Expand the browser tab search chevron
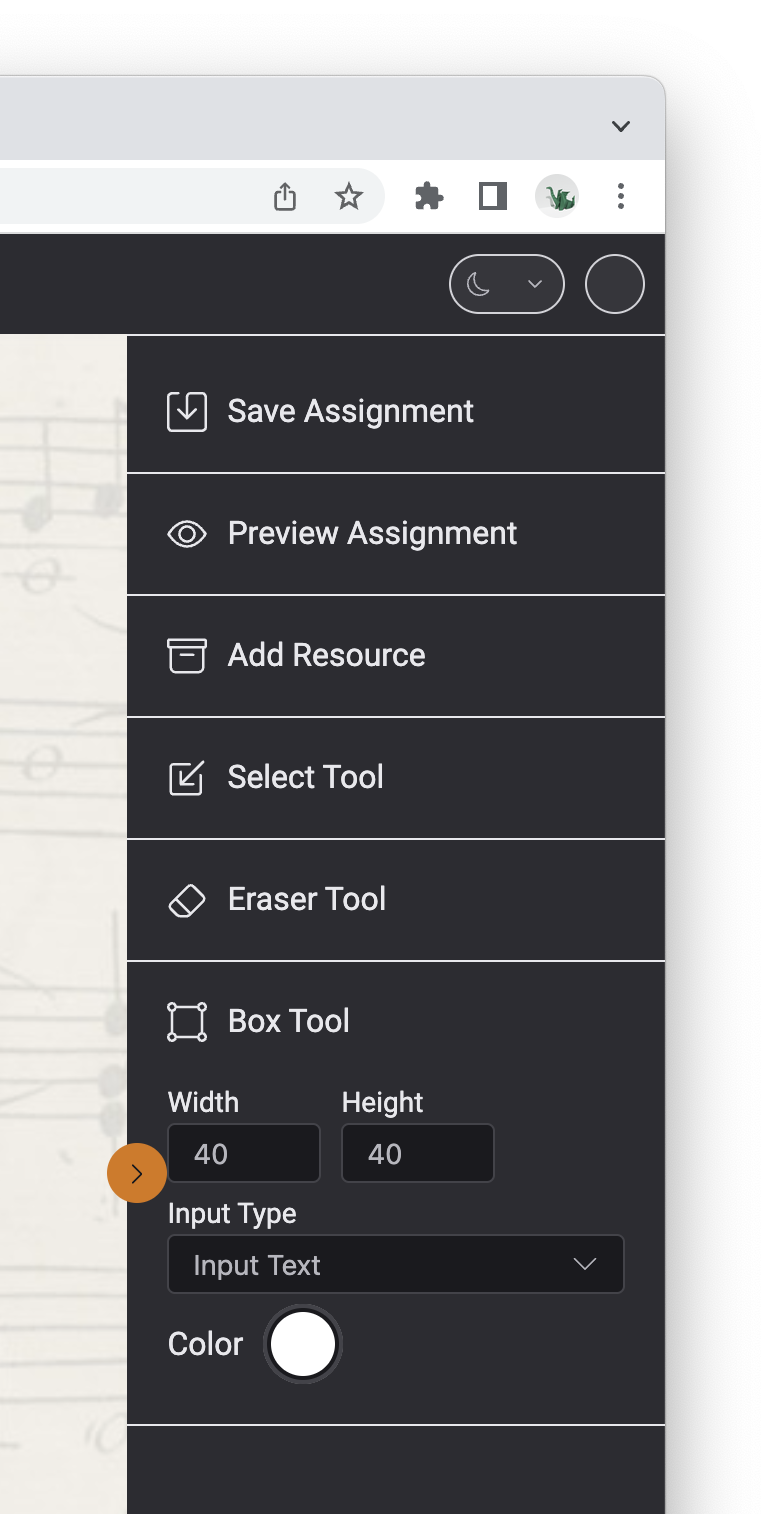 pos(621,126)
